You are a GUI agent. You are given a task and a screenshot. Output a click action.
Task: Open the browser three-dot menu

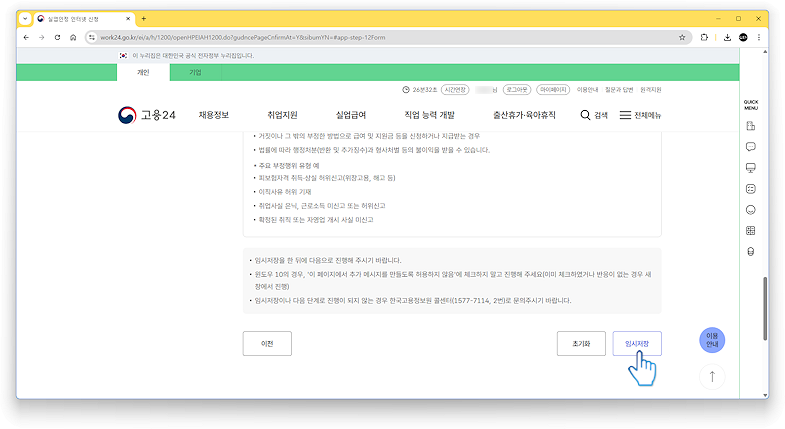(x=759, y=38)
